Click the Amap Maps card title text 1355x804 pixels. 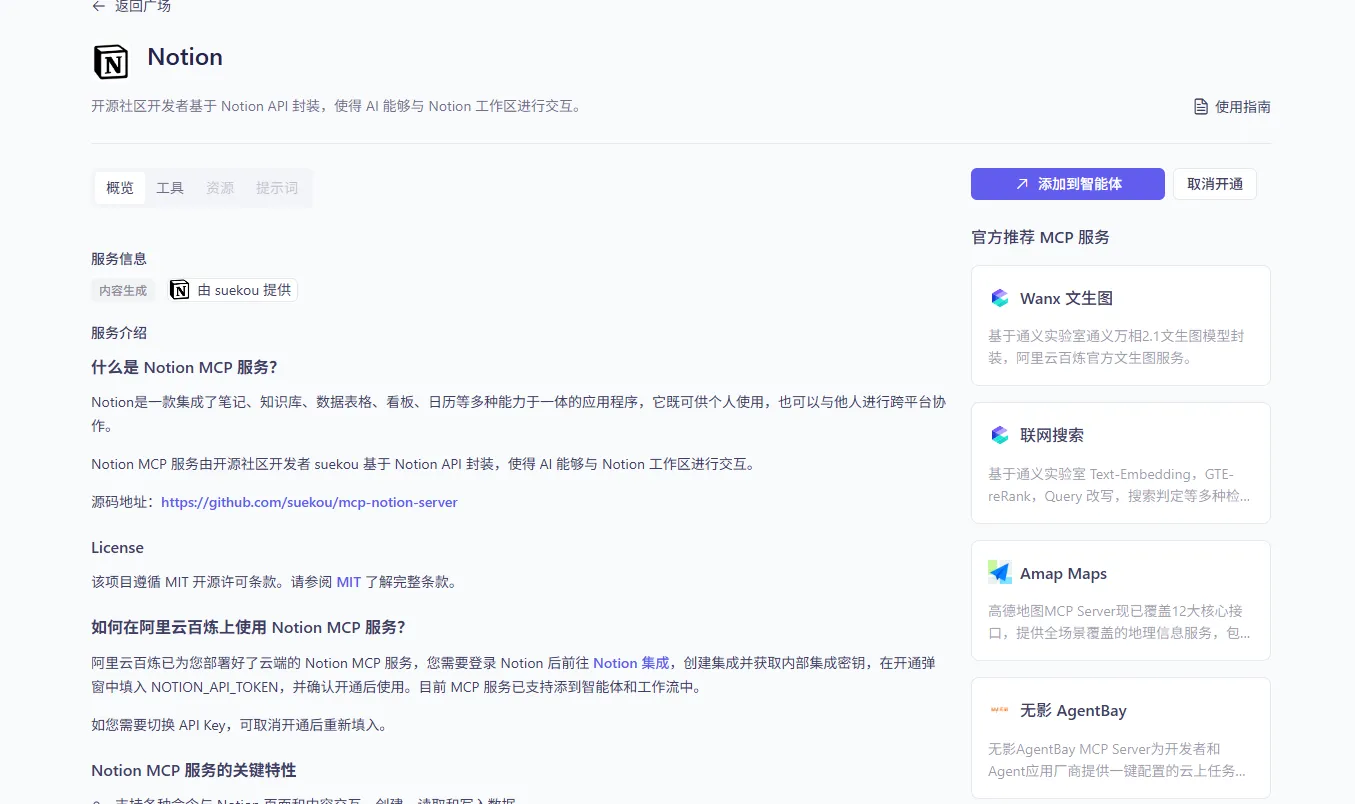click(1063, 573)
